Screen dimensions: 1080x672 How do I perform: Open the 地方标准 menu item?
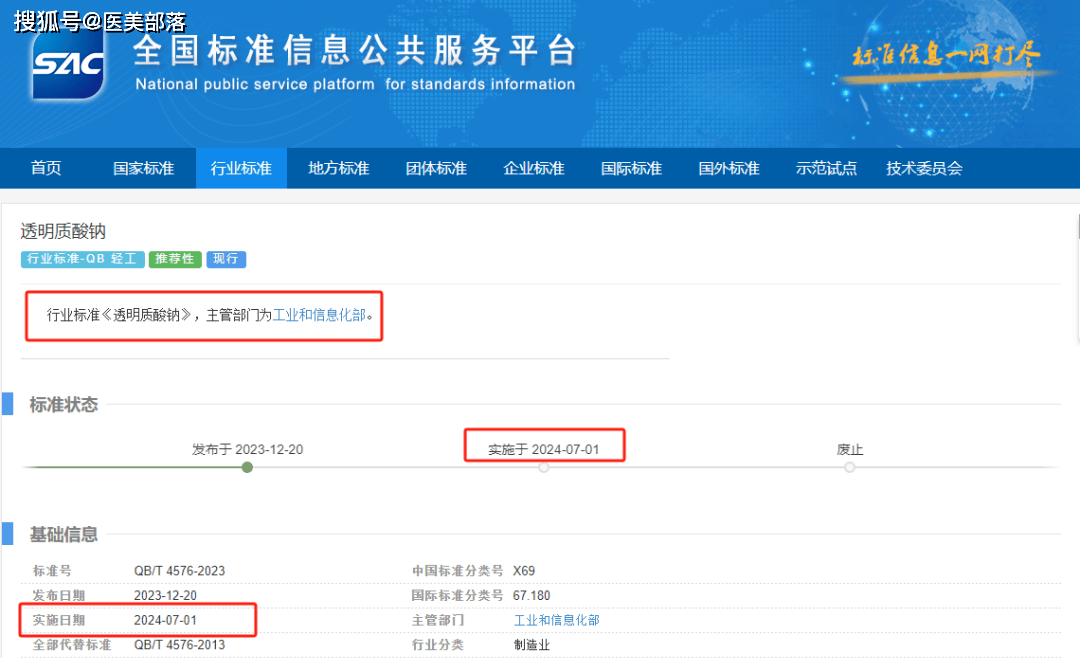pyautogui.click(x=338, y=168)
